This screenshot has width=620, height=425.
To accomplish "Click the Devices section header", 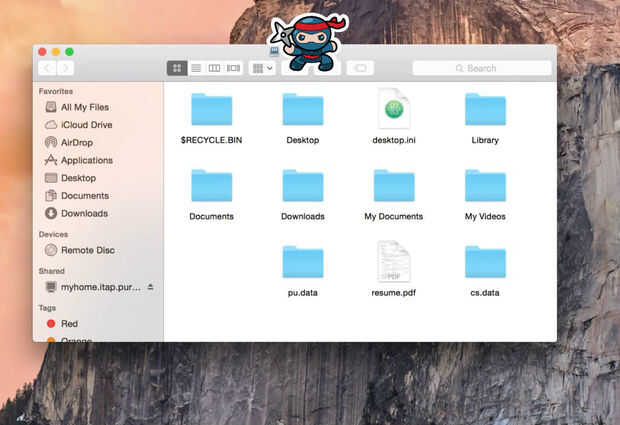I will [x=53, y=234].
